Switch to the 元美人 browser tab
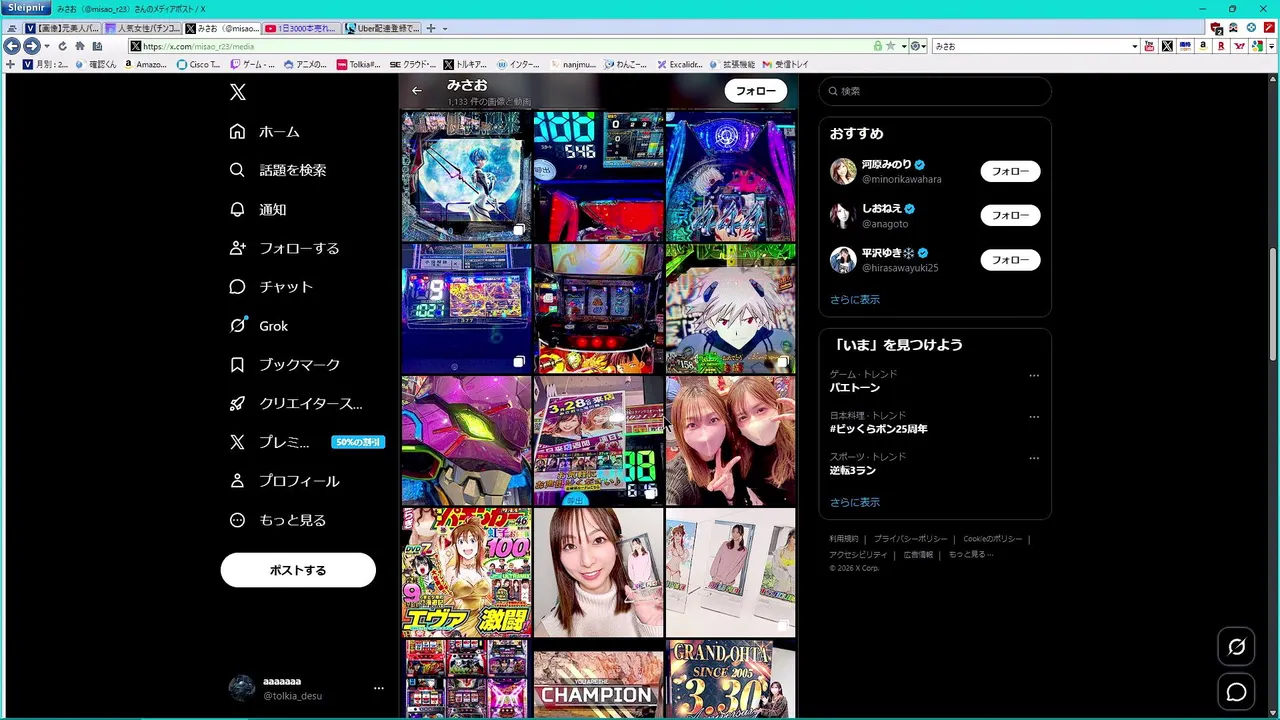Screen dimensions: 1280x720 point(62,29)
